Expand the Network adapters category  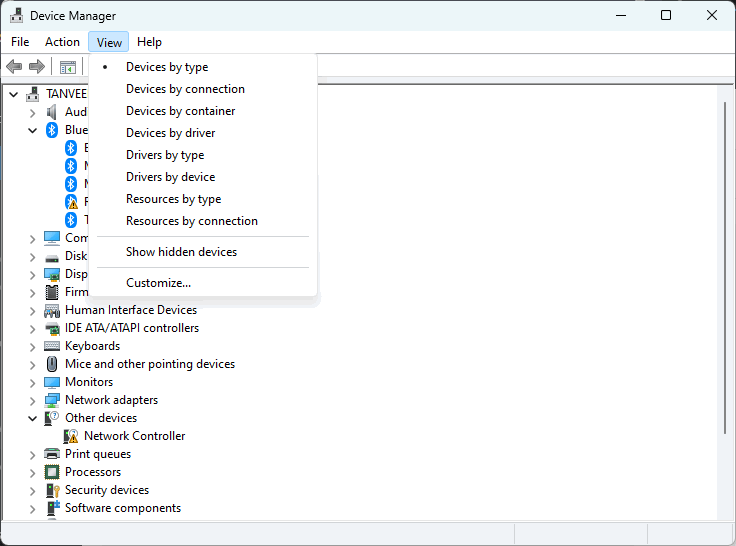32,401
